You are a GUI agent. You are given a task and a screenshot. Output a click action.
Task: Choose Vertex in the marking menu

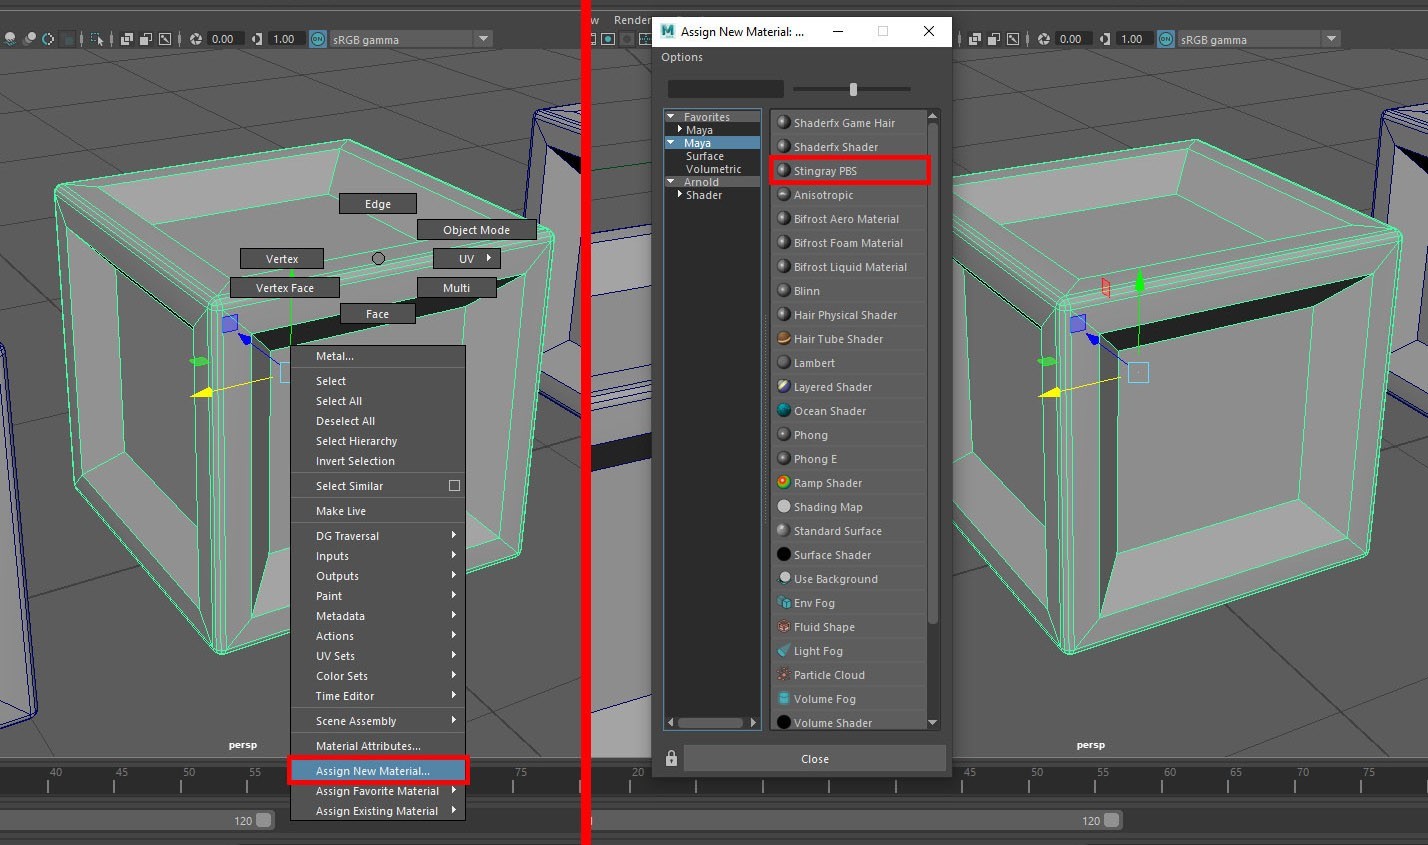282,259
